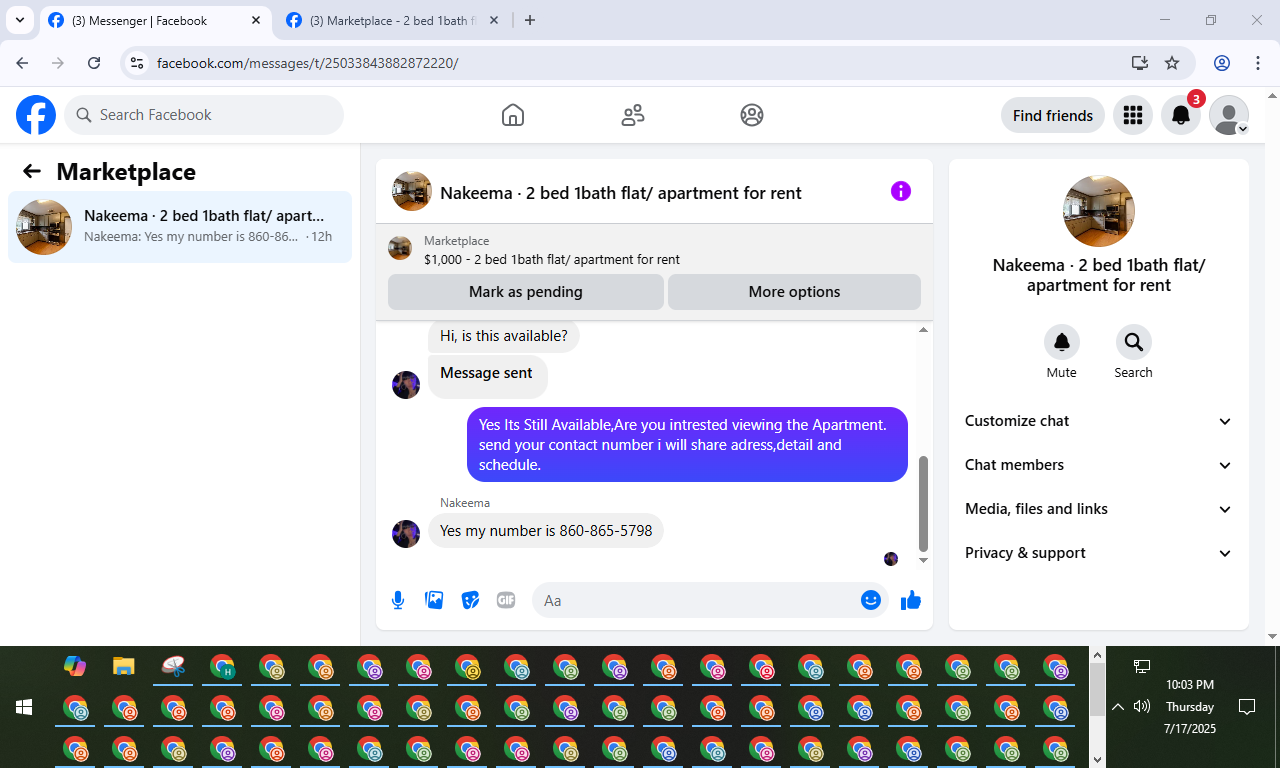Image resolution: width=1280 pixels, height=768 pixels.
Task: View site information icon in address bar
Action: click(x=138, y=63)
